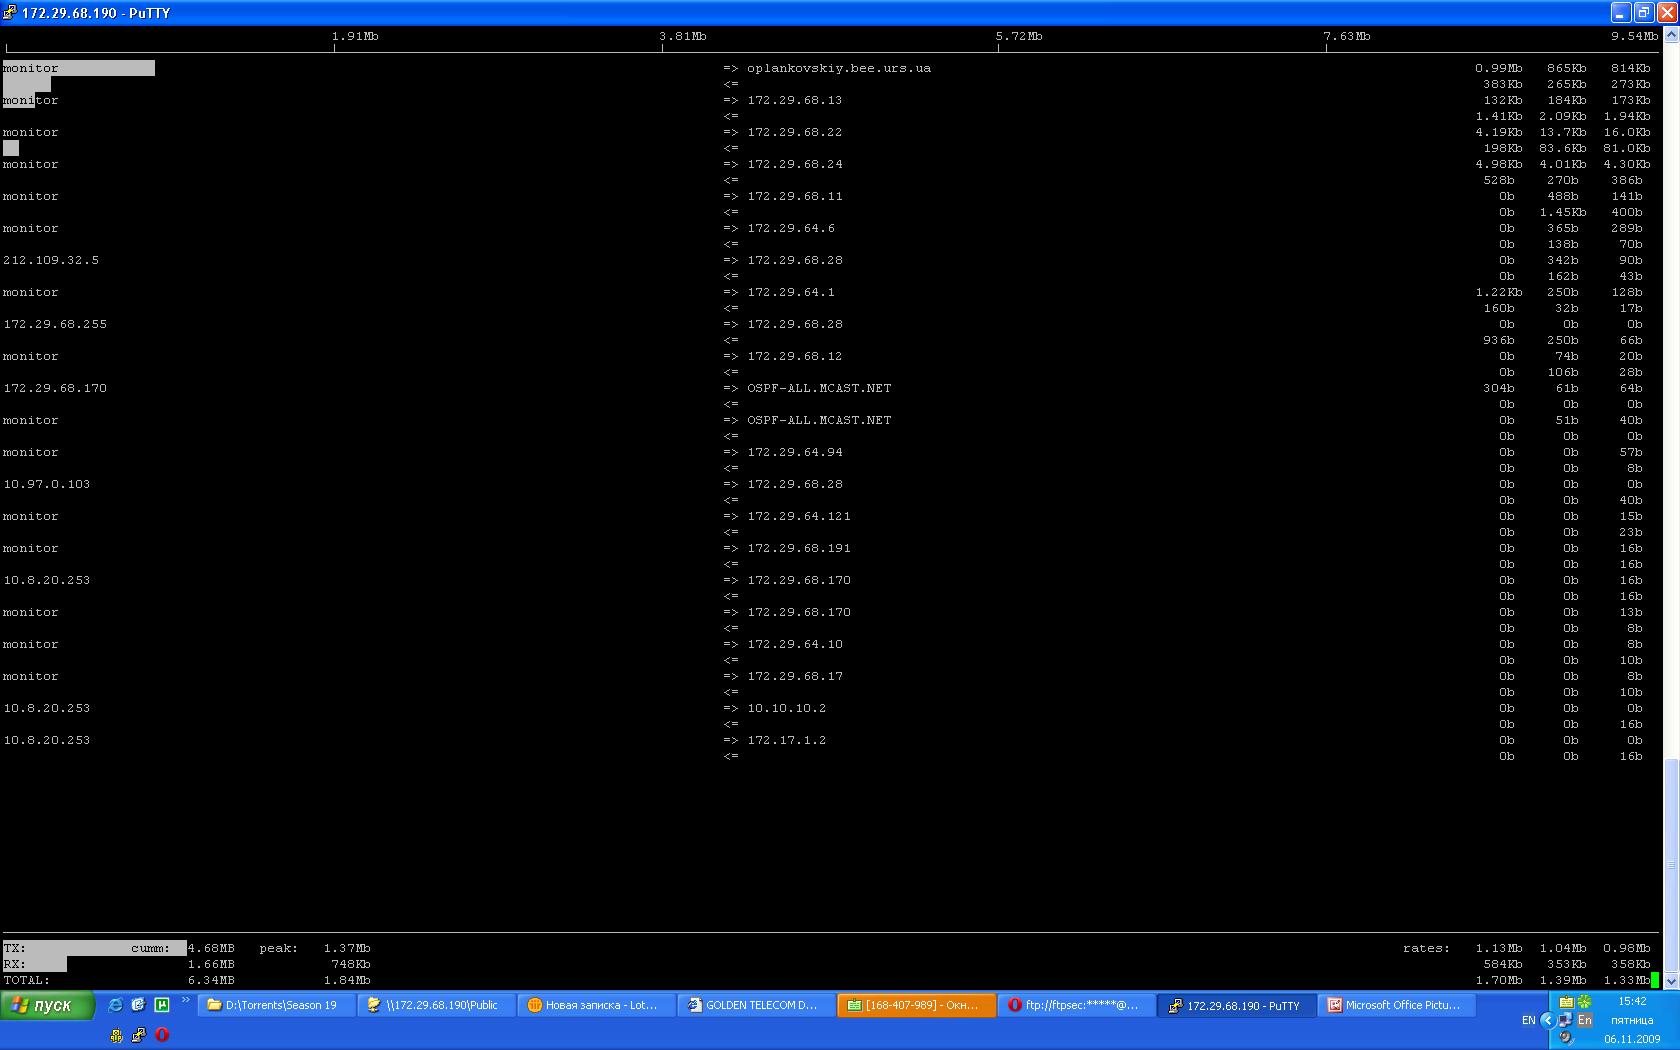Click the пуск Start button
The height and width of the screenshot is (1050, 1680).
(47, 1005)
